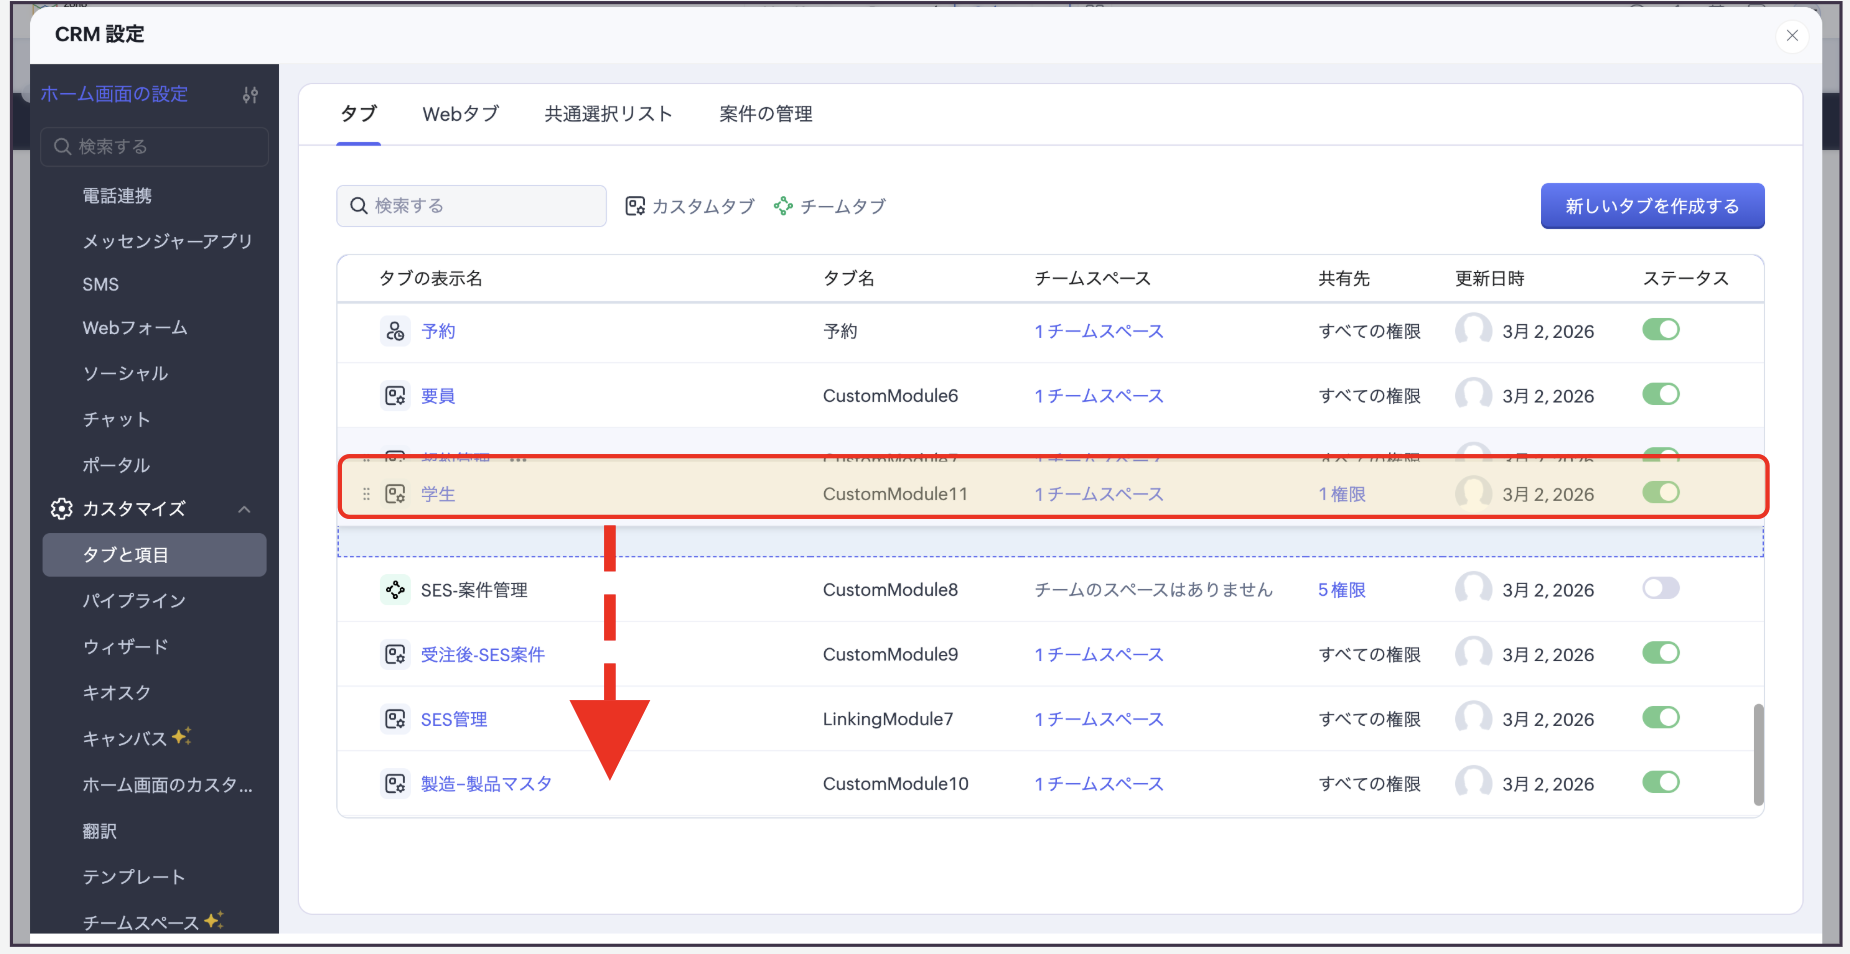Switch to the Webタブ tab
This screenshot has width=1850, height=954.
[x=460, y=114]
